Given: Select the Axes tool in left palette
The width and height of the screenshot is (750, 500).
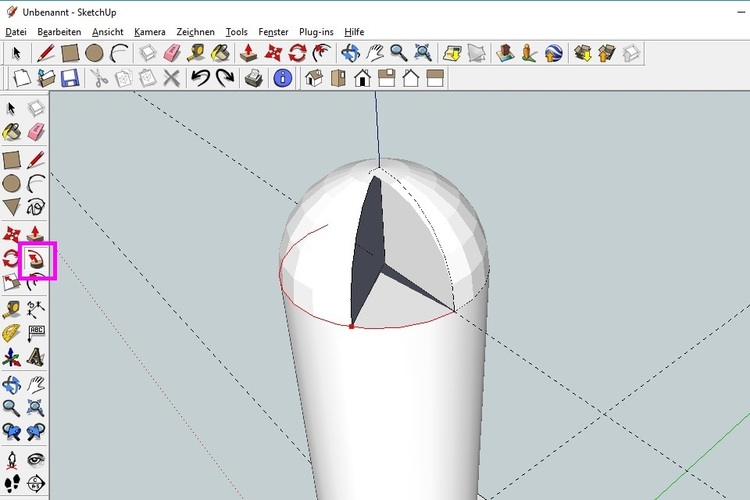Looking at the screenshot, I should [x=11, y=357].
